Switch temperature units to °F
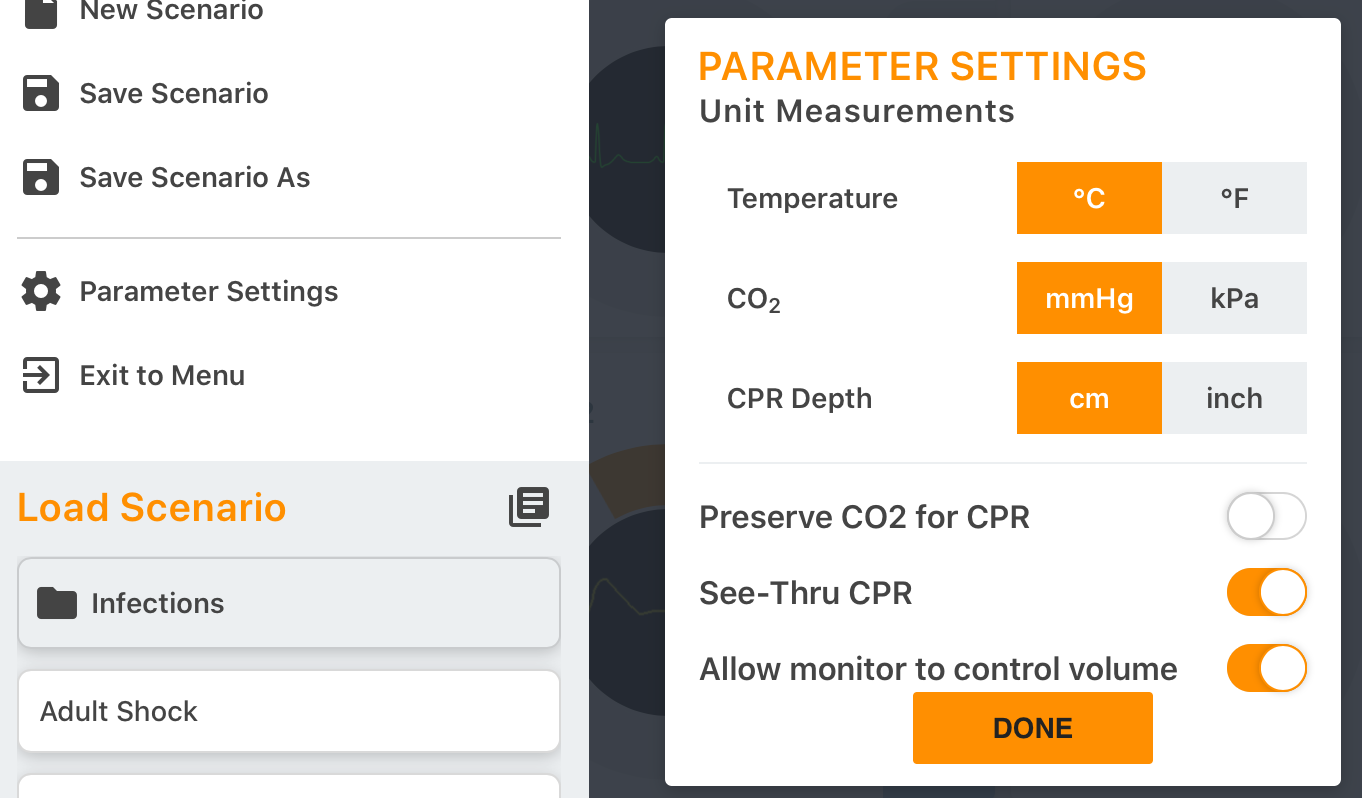Screen dimensions: 1362x798 1234,198
